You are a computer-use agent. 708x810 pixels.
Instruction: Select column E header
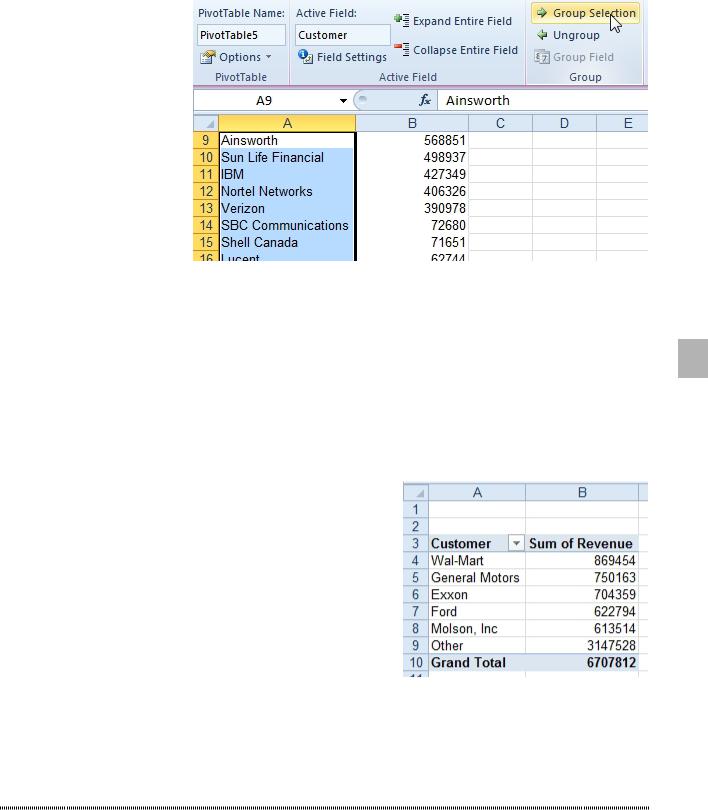tap(622, 123)
